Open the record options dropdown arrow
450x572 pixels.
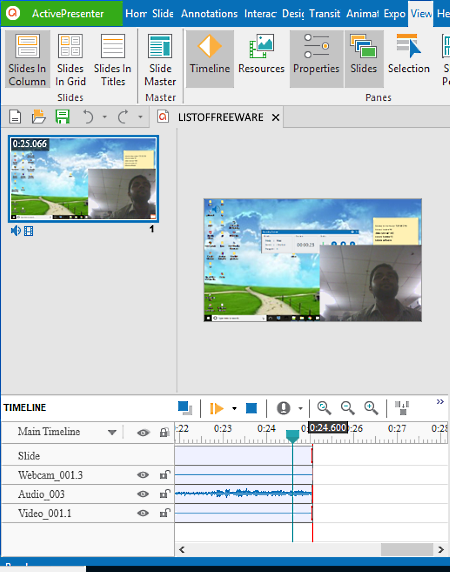tap(300, 408)
